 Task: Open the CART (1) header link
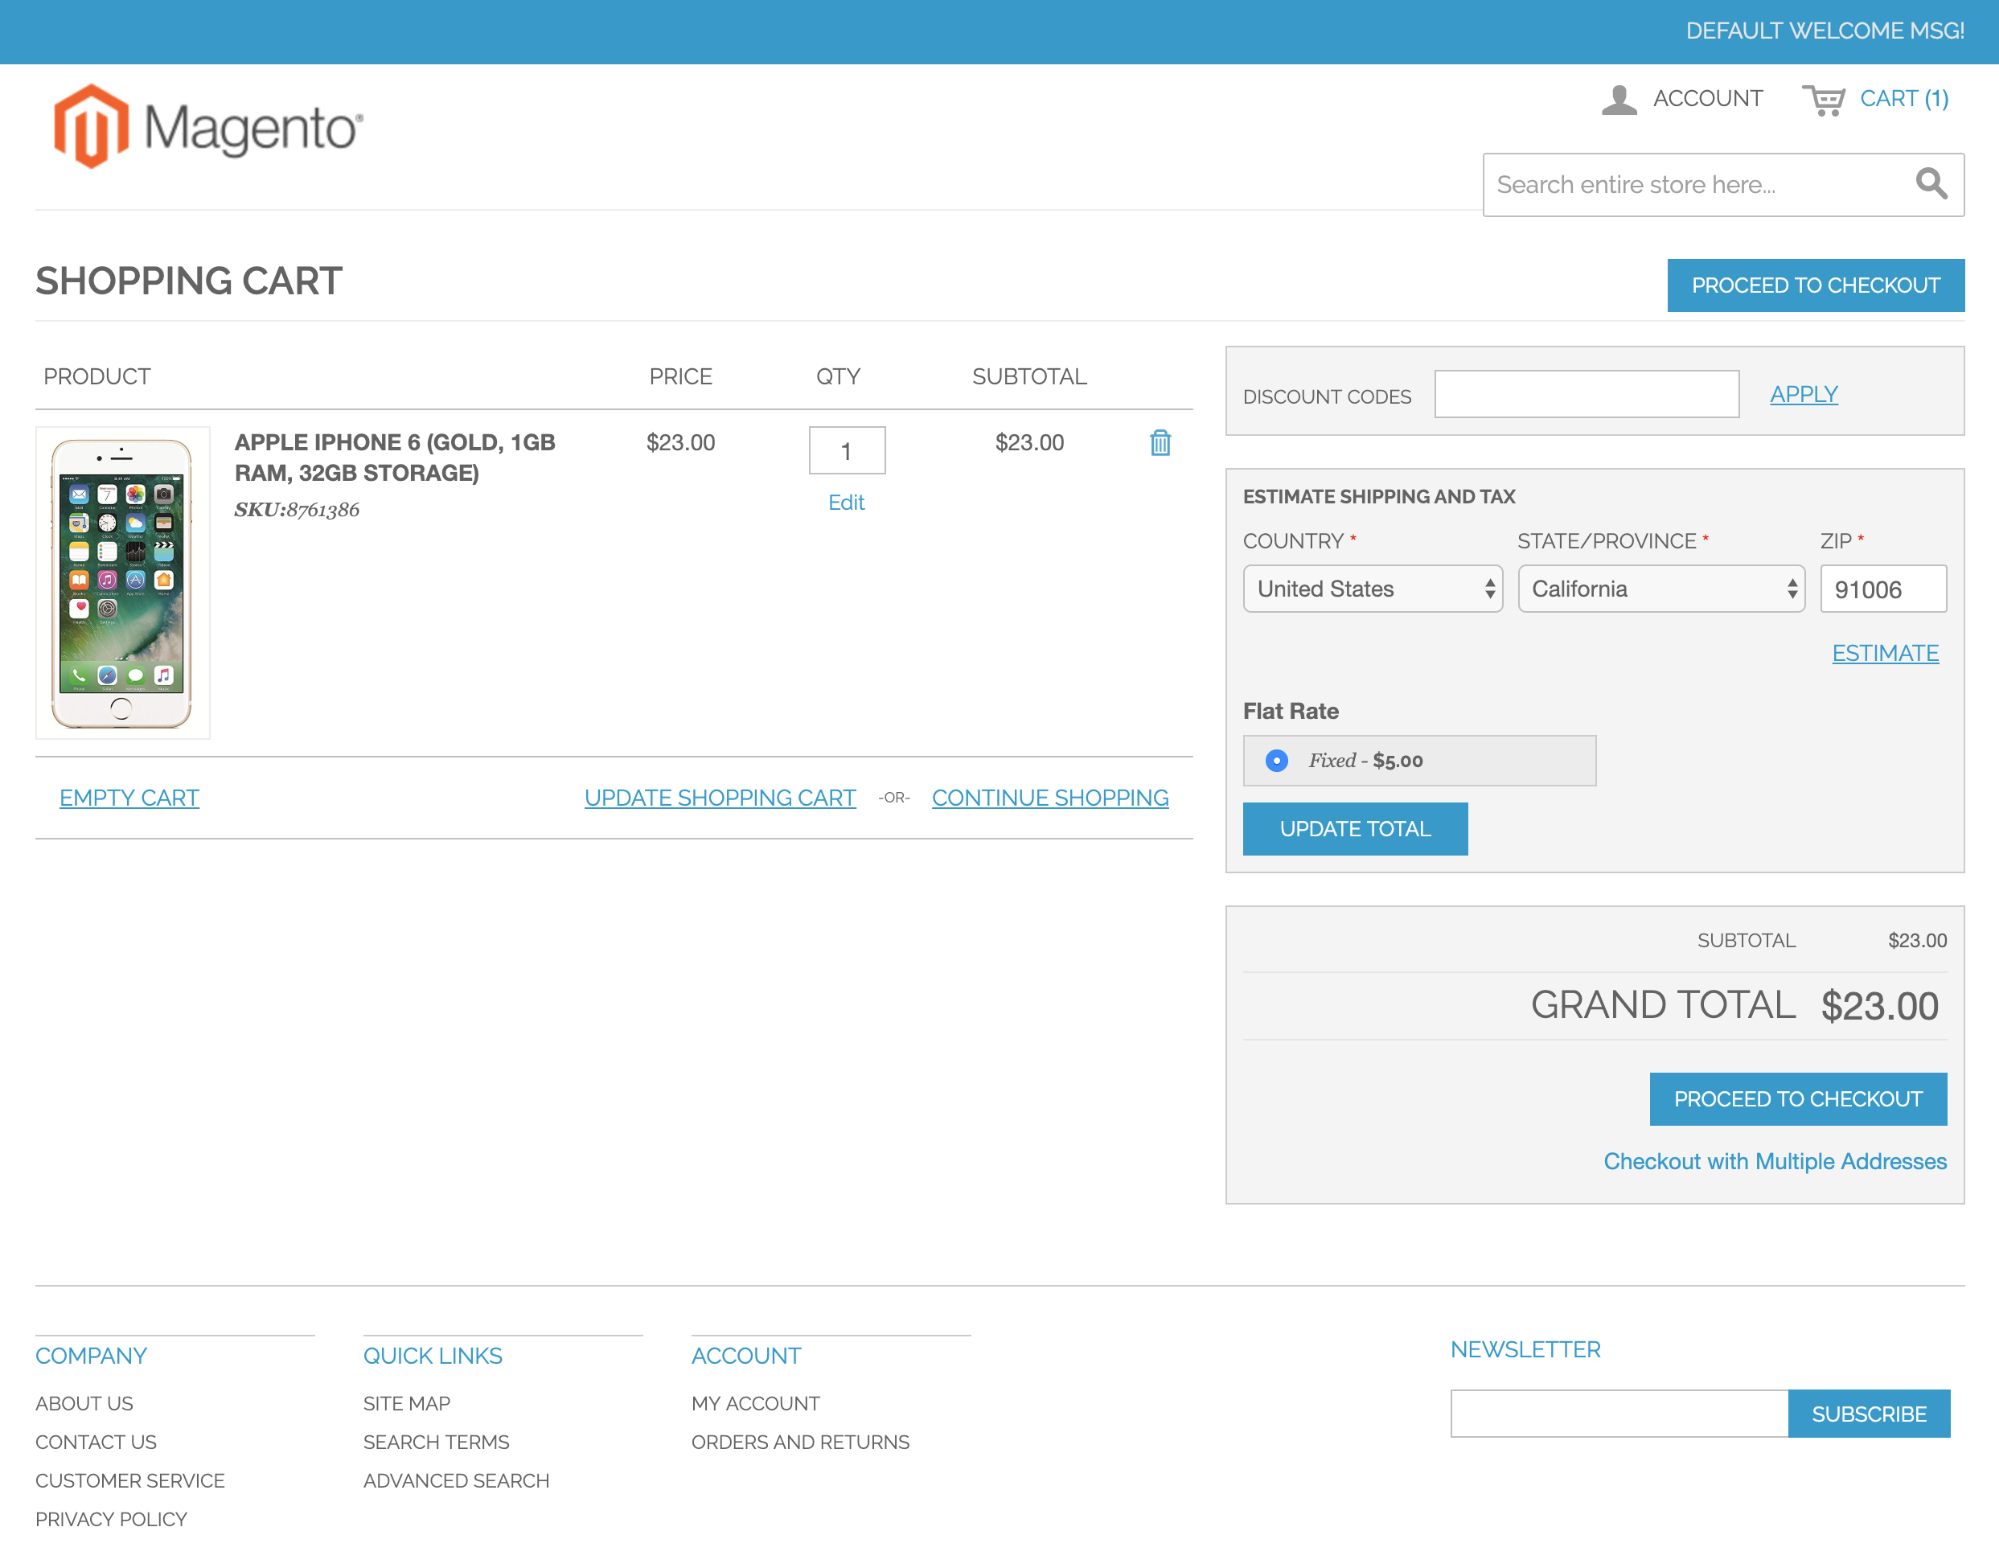tap(1904, 98)
